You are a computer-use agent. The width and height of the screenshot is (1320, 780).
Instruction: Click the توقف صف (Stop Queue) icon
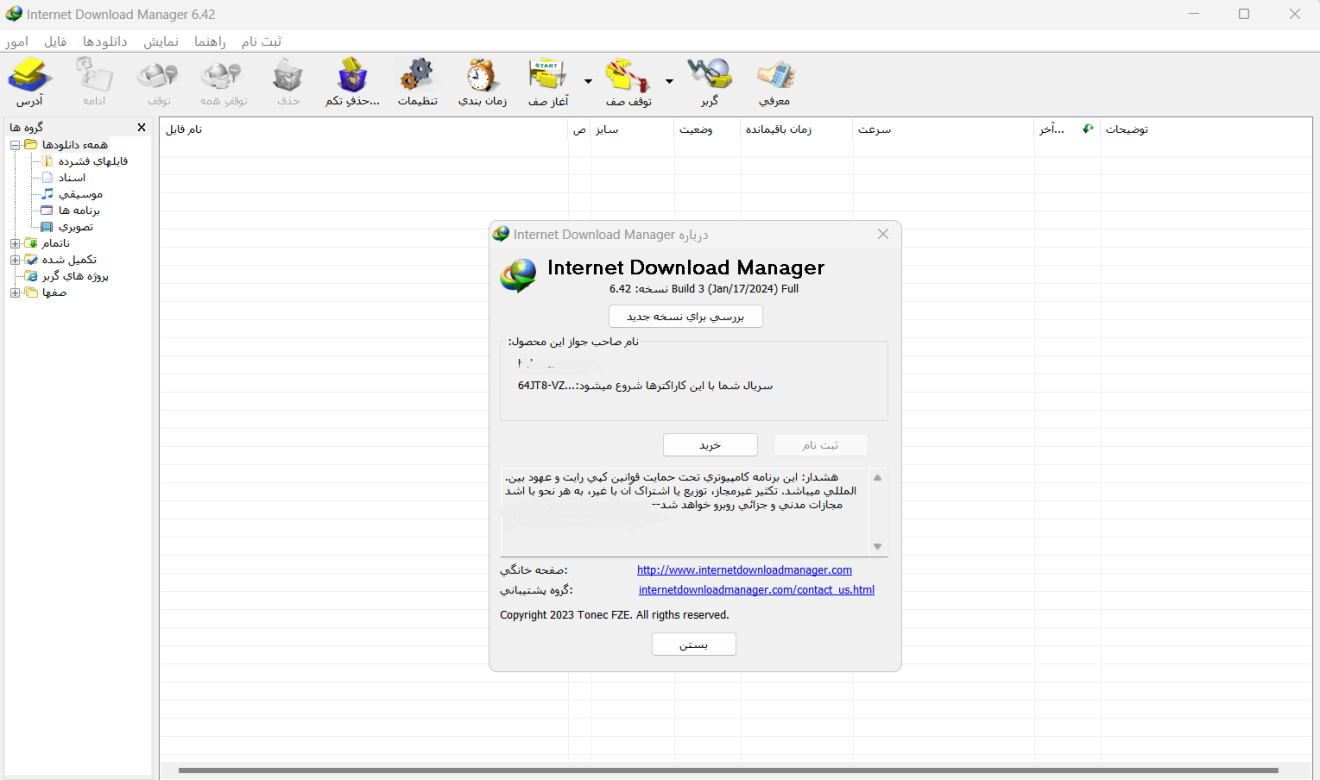pyautogui.click(x=629, y=81)
